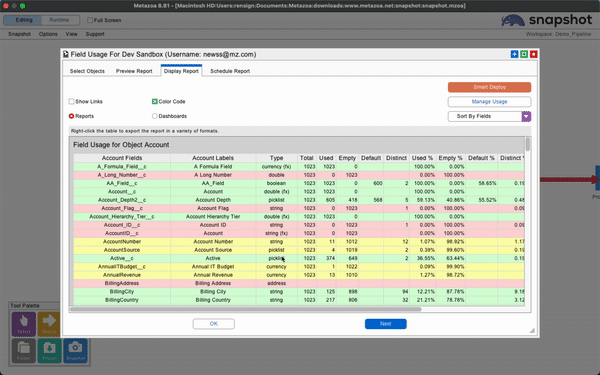The image size is (600, 375).
Task: Click the macOS green full-screen window button
Action: pos(23,6)
